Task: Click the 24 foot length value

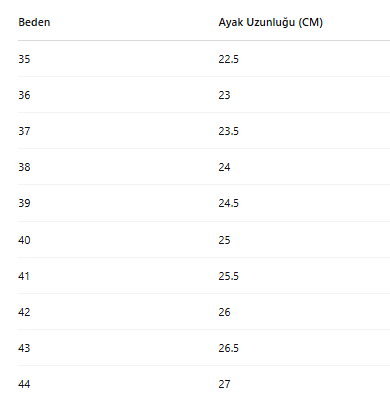Action: tap(224, 167)
